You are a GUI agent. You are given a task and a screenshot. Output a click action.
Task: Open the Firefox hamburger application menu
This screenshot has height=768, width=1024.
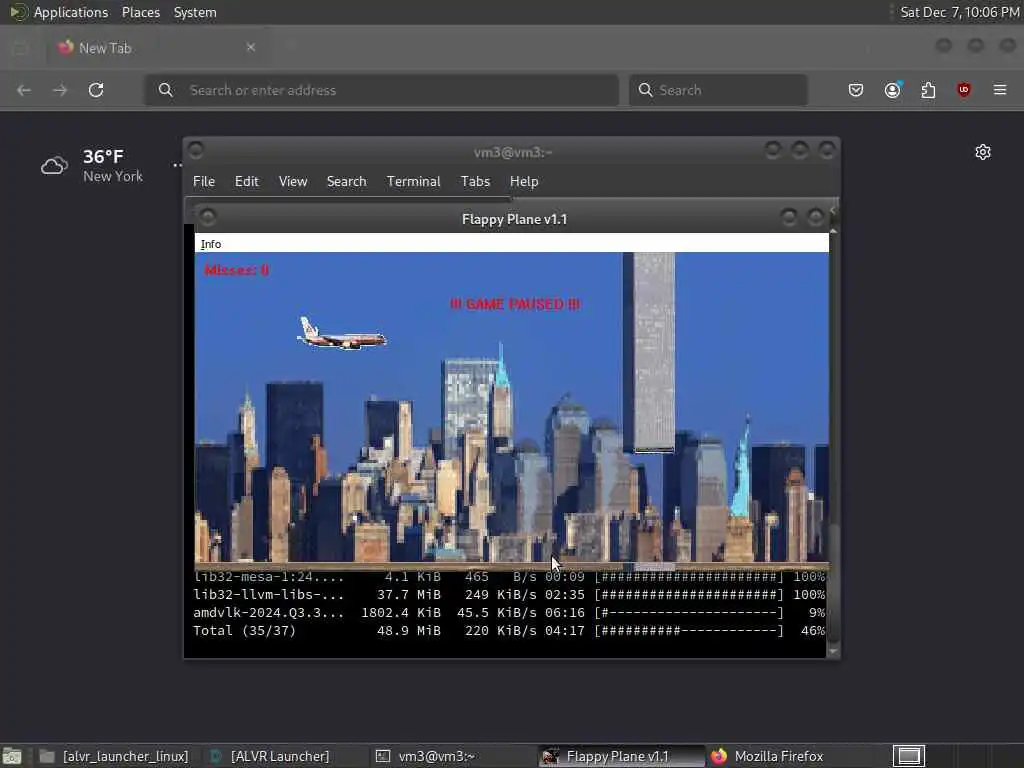click(x=1000, y=90)
